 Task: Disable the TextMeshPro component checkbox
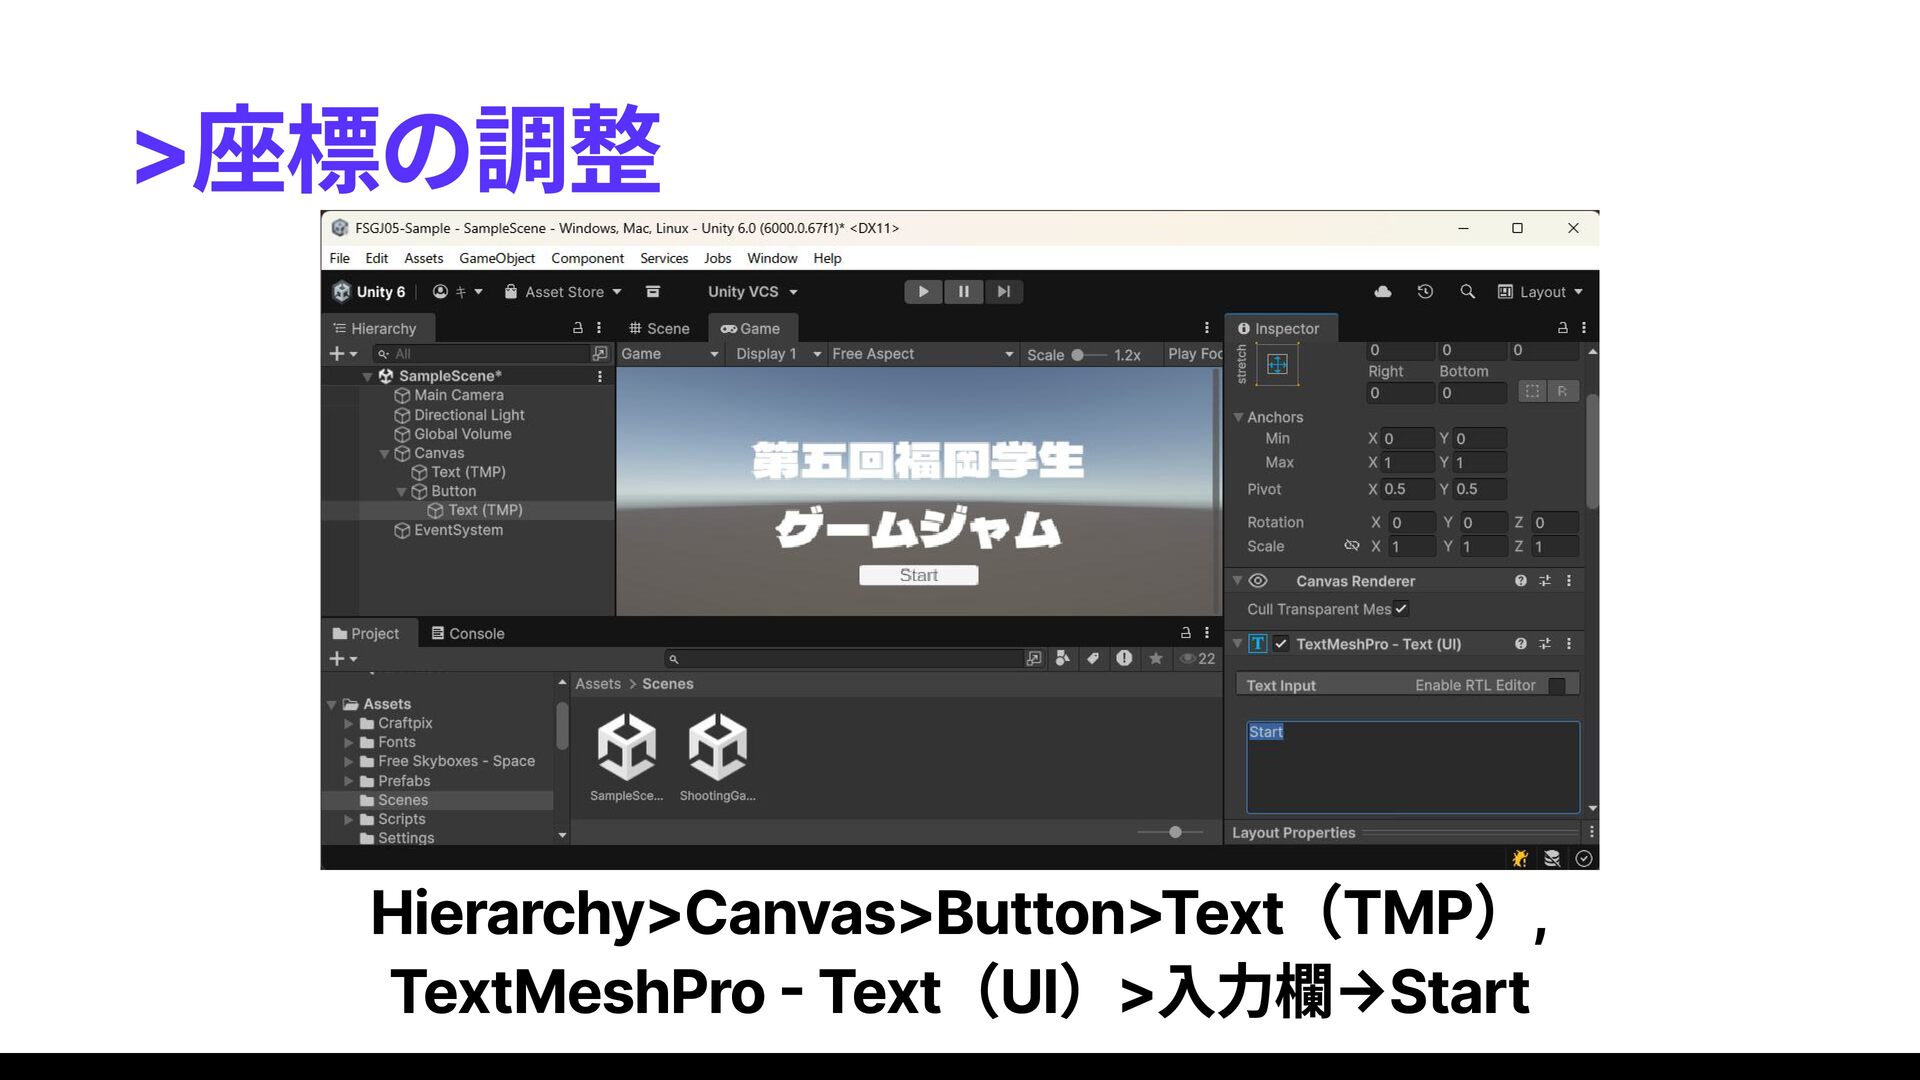tap(1281, 644)
